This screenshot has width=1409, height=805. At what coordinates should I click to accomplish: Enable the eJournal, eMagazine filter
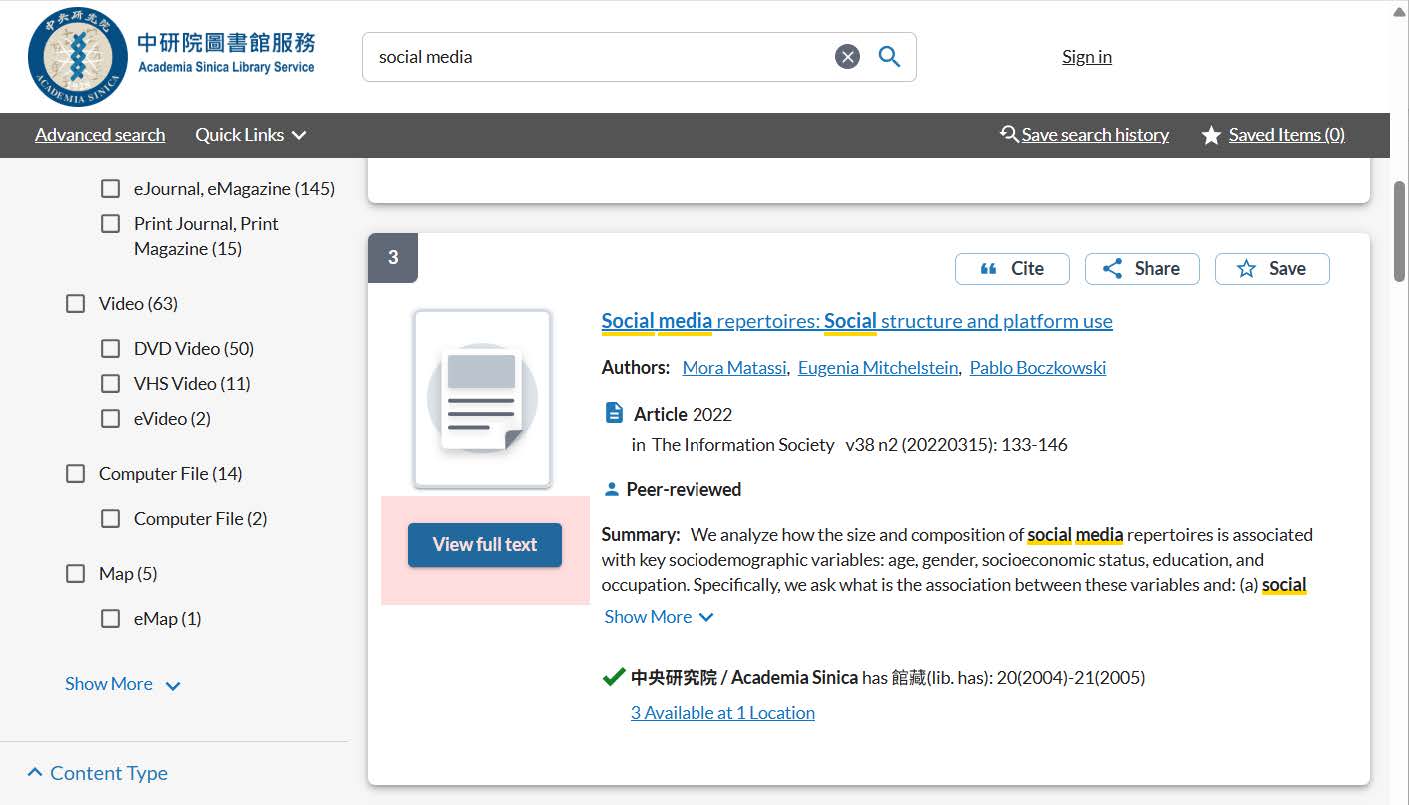pyautogui.click(x=111, y=189)
